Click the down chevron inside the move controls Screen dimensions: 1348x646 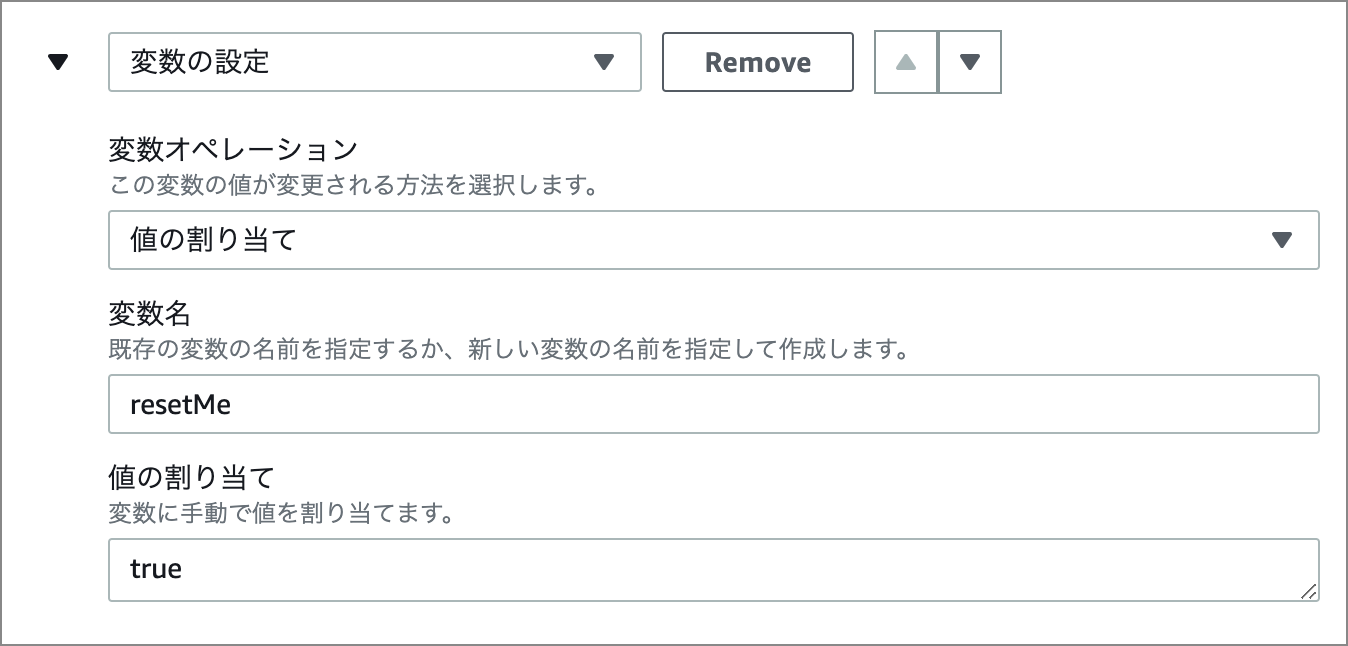(969, 61)
